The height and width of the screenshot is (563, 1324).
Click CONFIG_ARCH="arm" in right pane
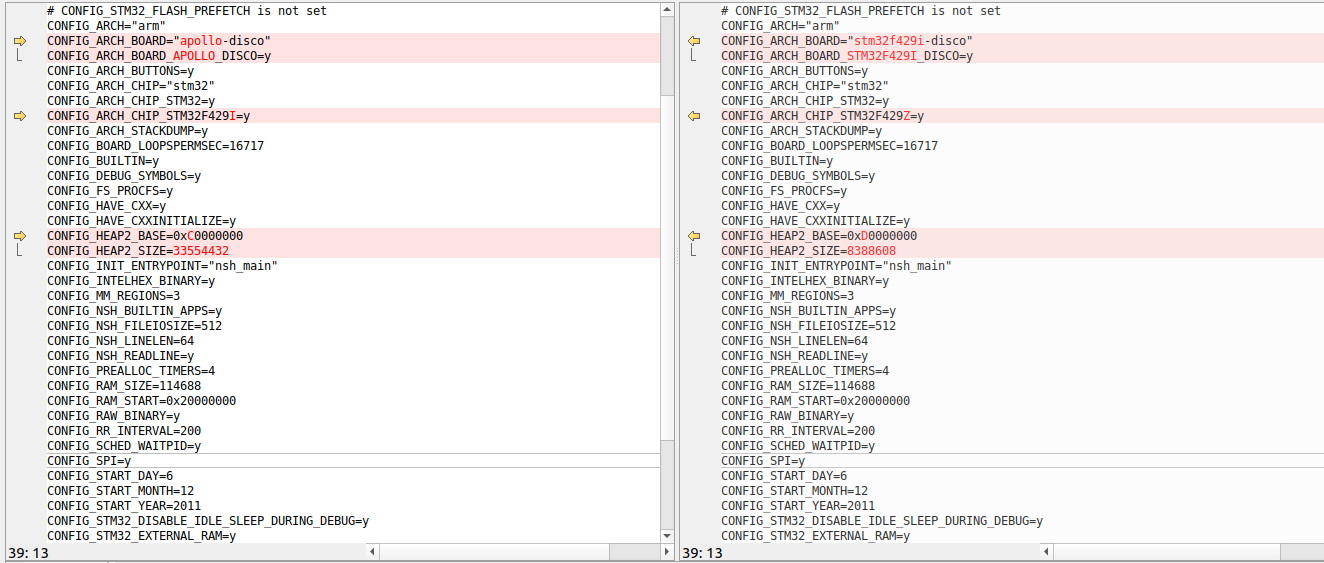point(780,26)
